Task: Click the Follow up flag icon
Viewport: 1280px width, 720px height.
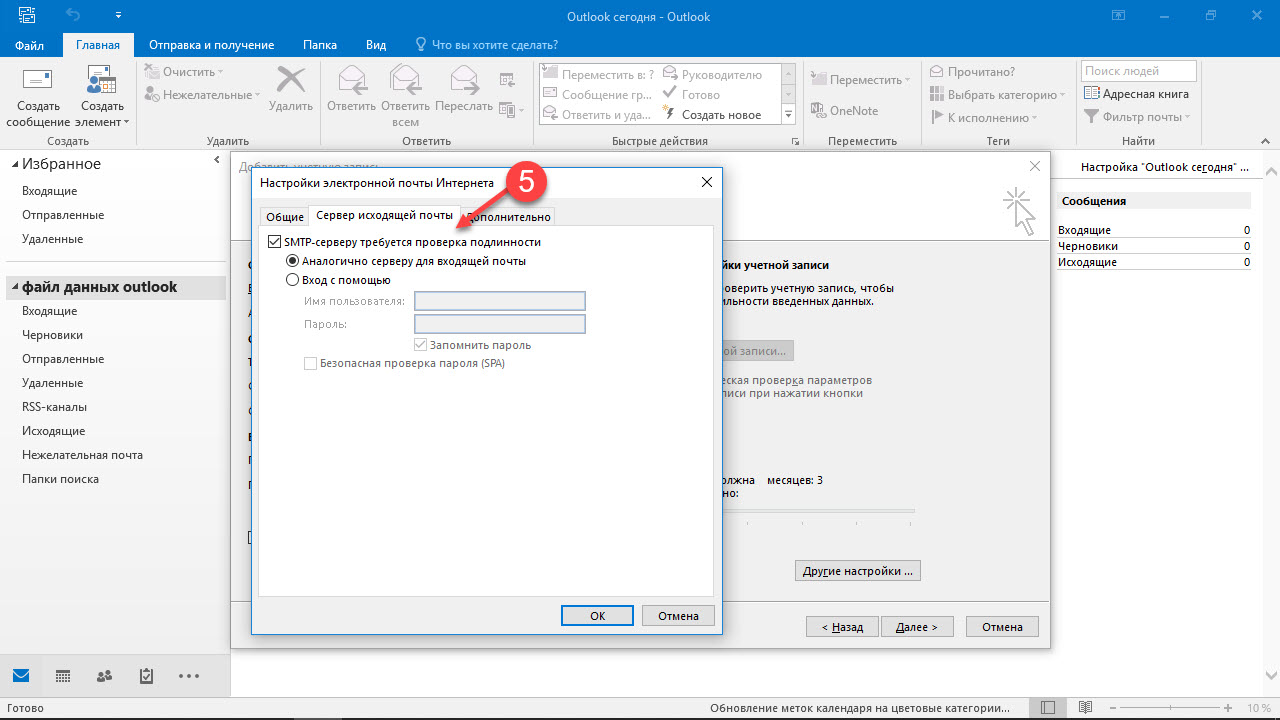Action: [937, 118]
